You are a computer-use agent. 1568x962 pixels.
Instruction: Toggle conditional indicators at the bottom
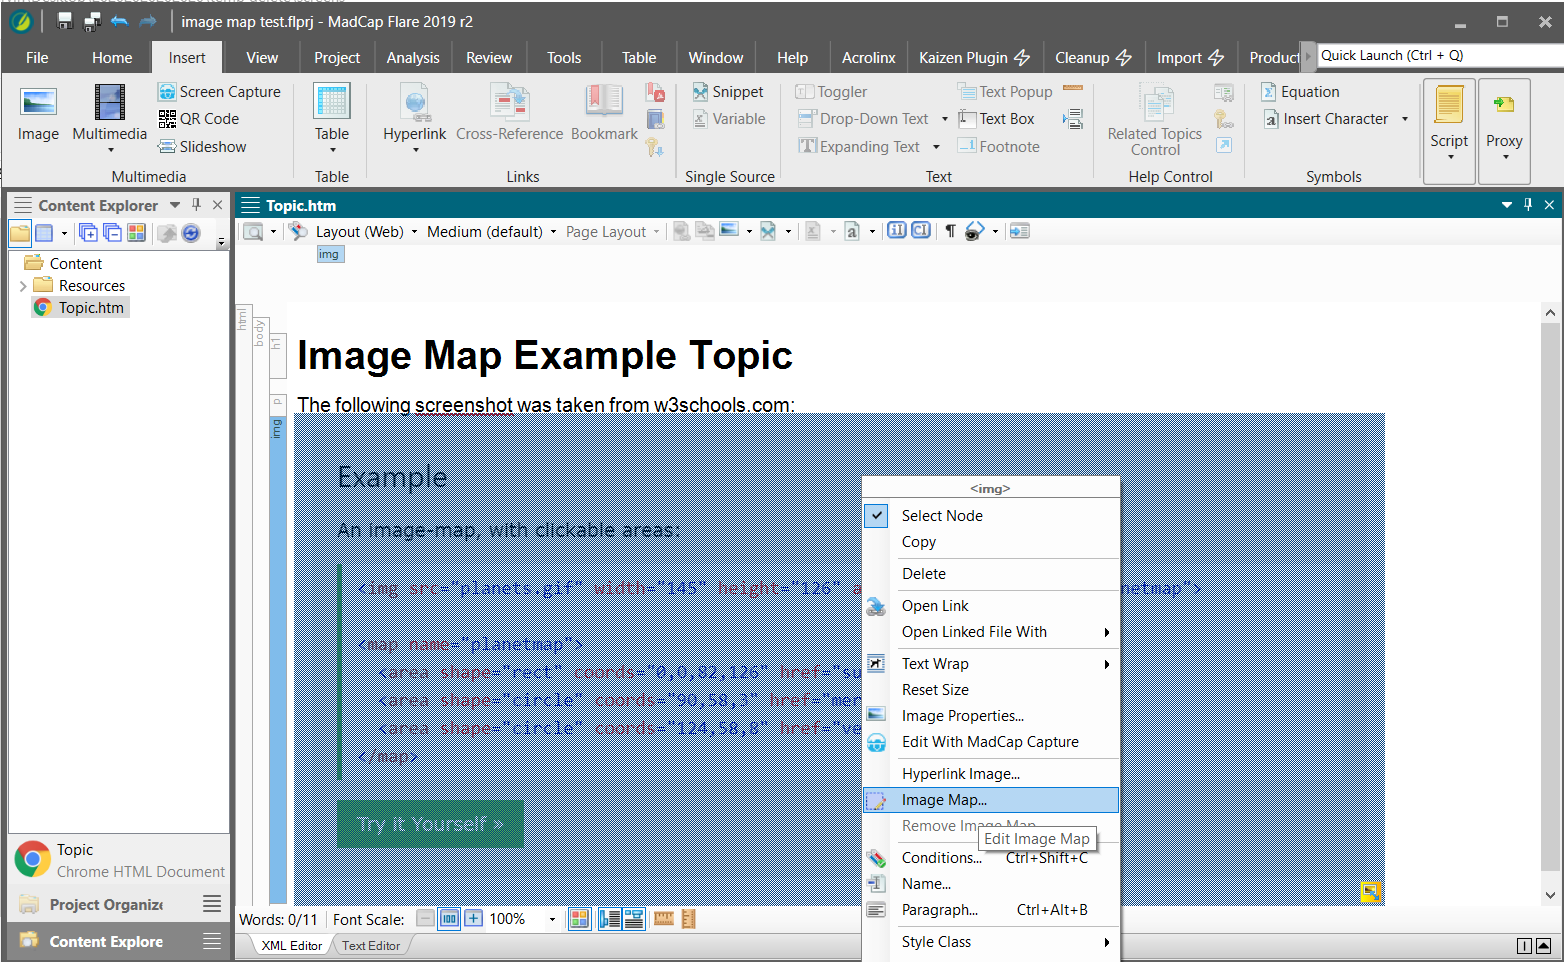[x=579, y=918]
